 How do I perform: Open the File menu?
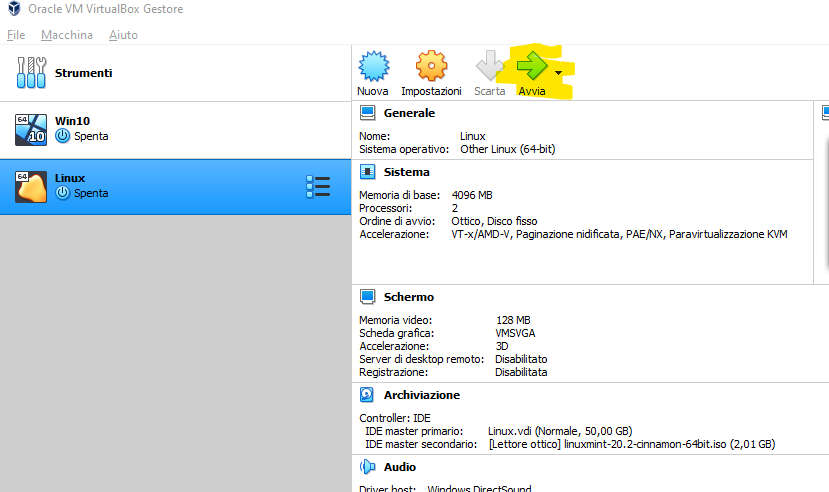click(x=16, y=35)
